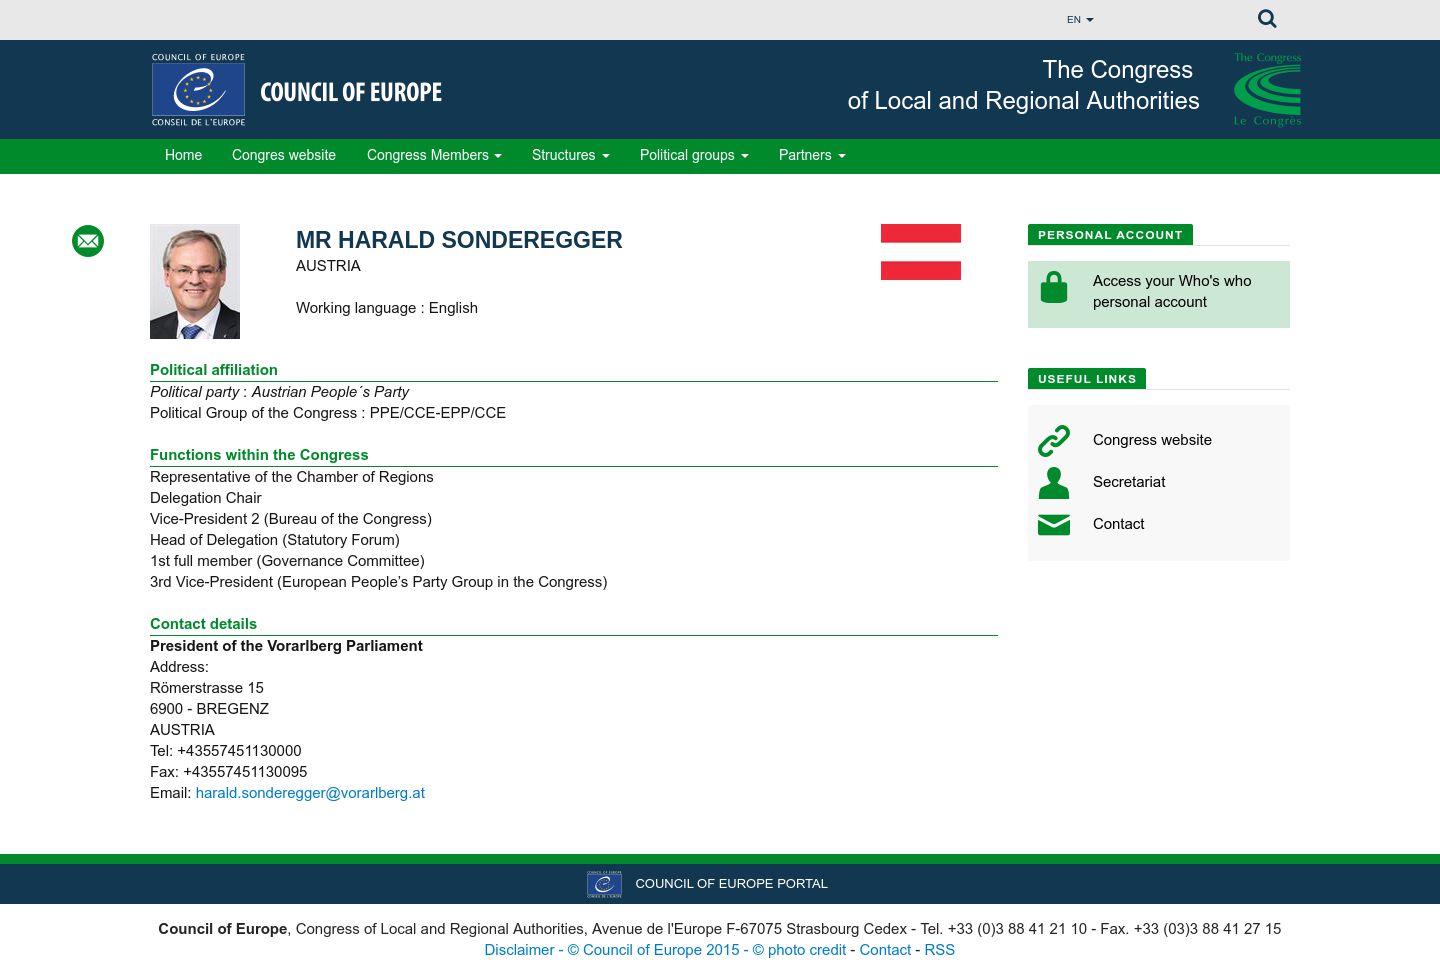Click the COUNCIL OF EUROPE header text
This screenshot has height=976, width=1440.
point(351,92)
